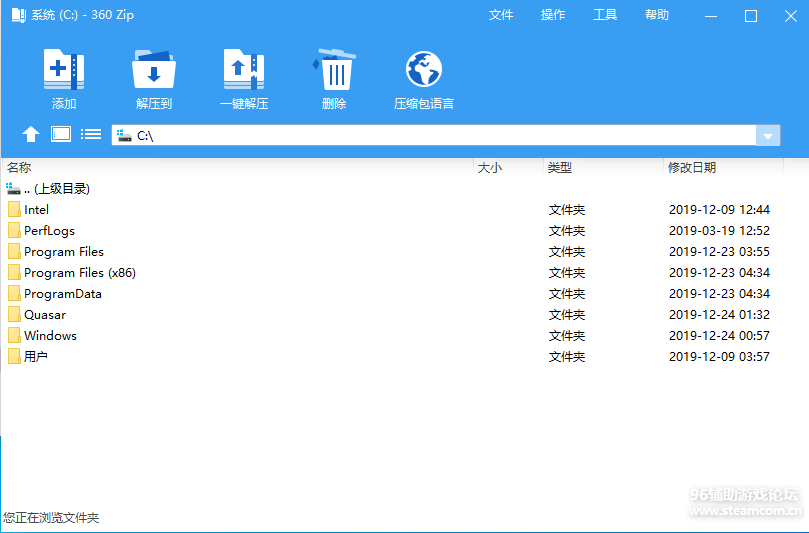
Task: Switch to list view mode
Action: point(91,134)
